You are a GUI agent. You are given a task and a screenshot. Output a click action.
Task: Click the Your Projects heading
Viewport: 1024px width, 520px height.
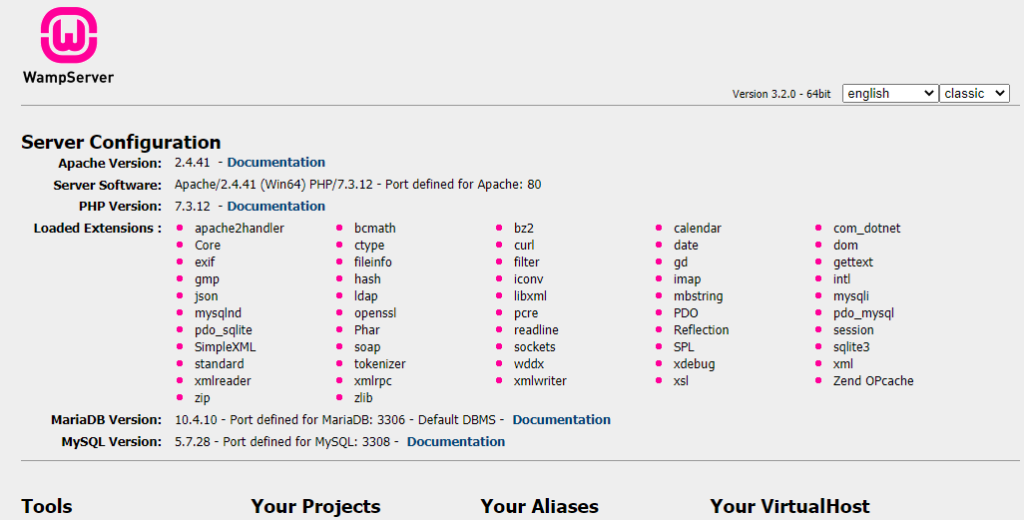(x=315, y=506)
